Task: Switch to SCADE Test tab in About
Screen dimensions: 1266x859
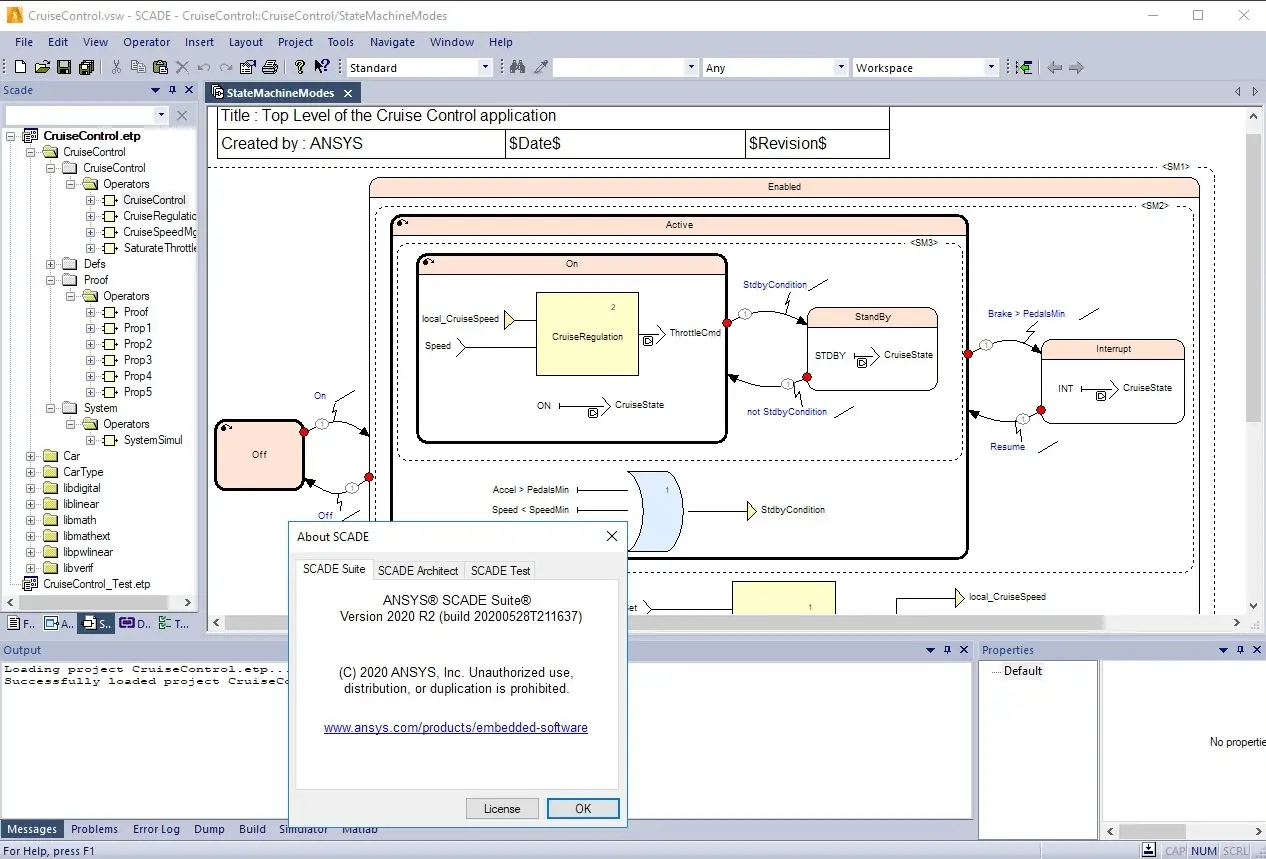Action: pos(500,570)
